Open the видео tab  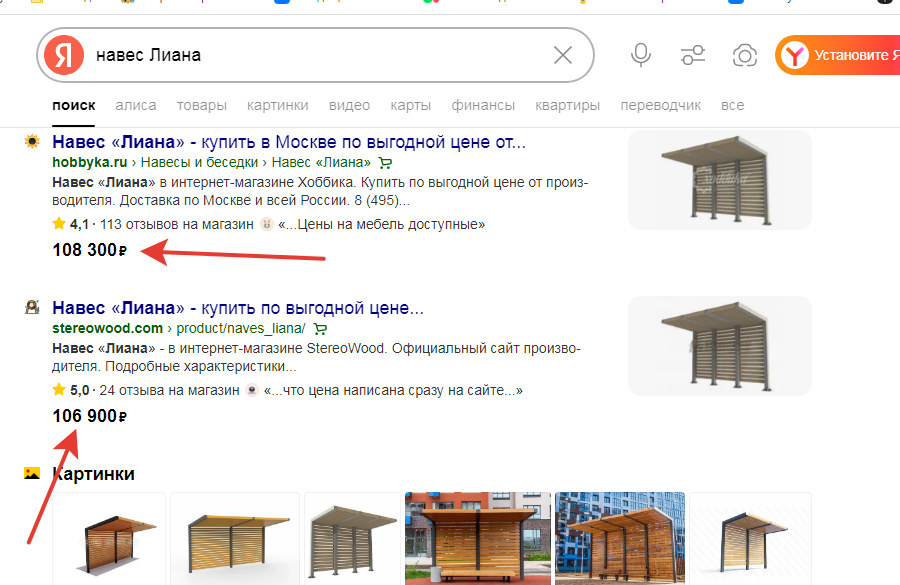[349, 106]
